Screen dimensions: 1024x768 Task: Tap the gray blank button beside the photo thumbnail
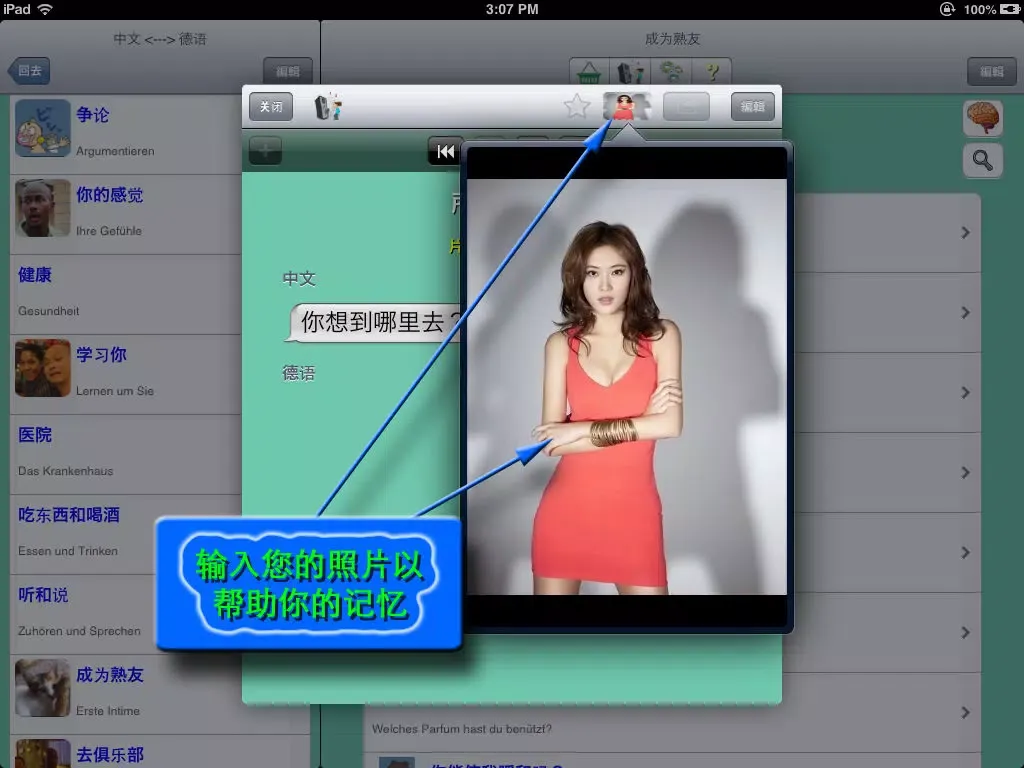coord(686,106)
